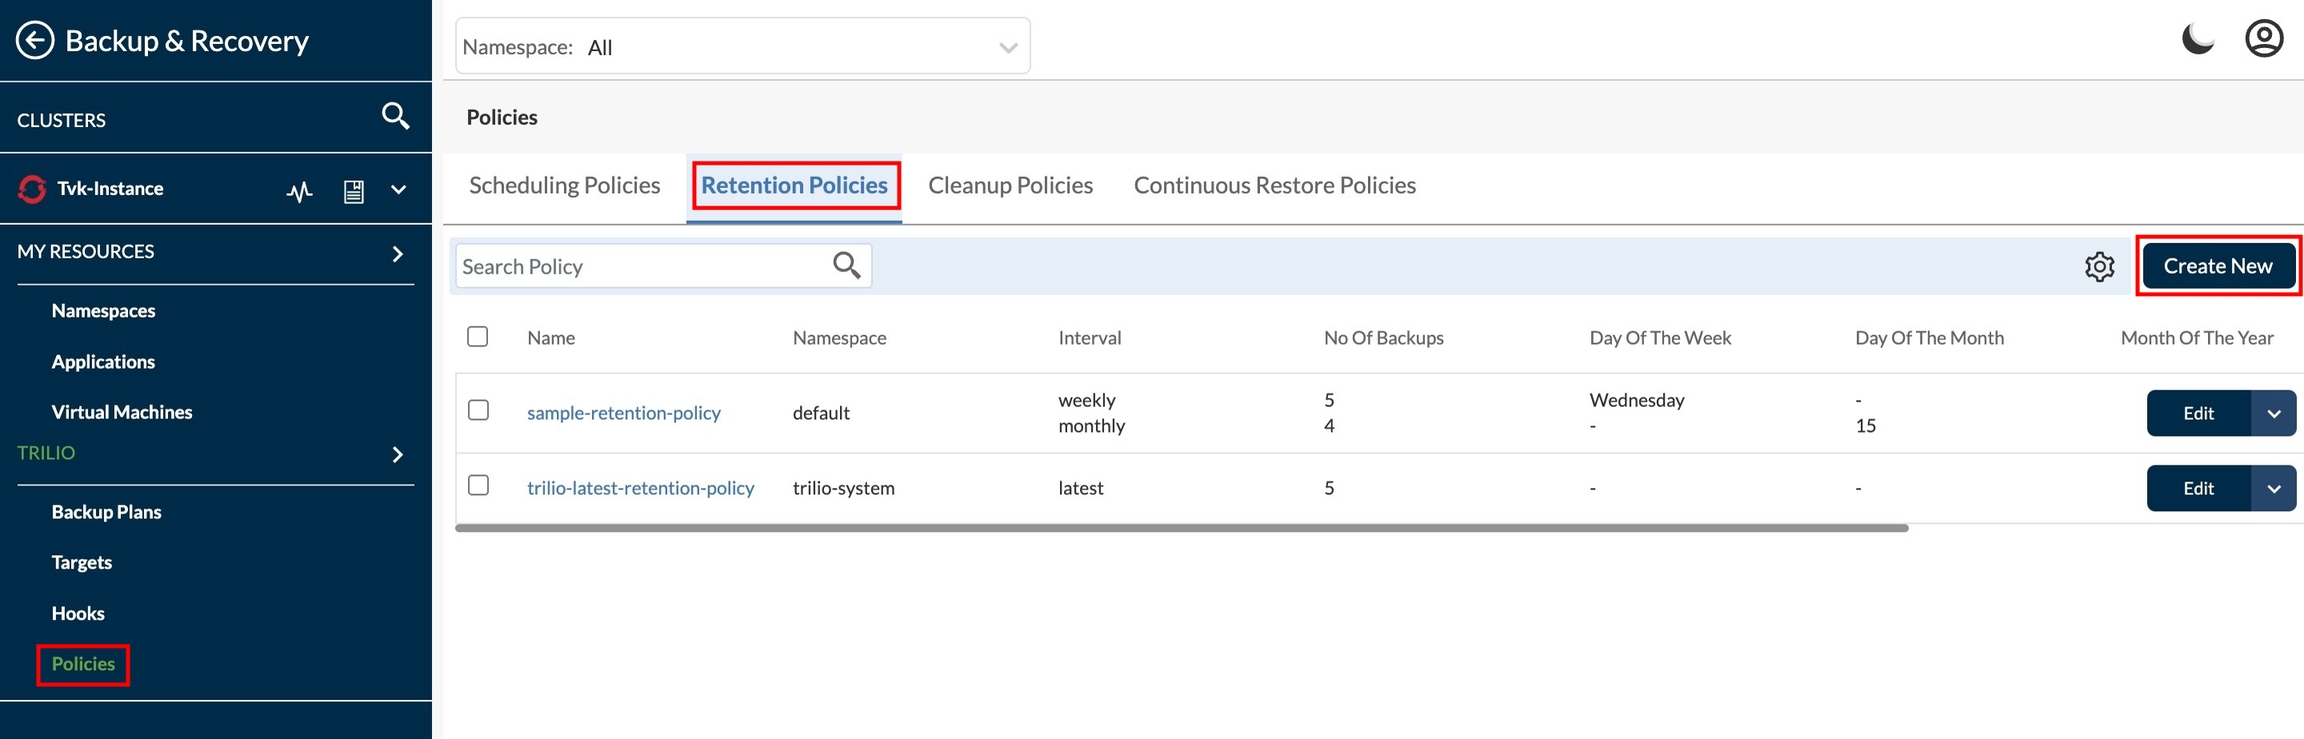Click the back arrow beside Backup & Recovery
The height and width of the screenshot is (739, 2304).
[35, 41]
